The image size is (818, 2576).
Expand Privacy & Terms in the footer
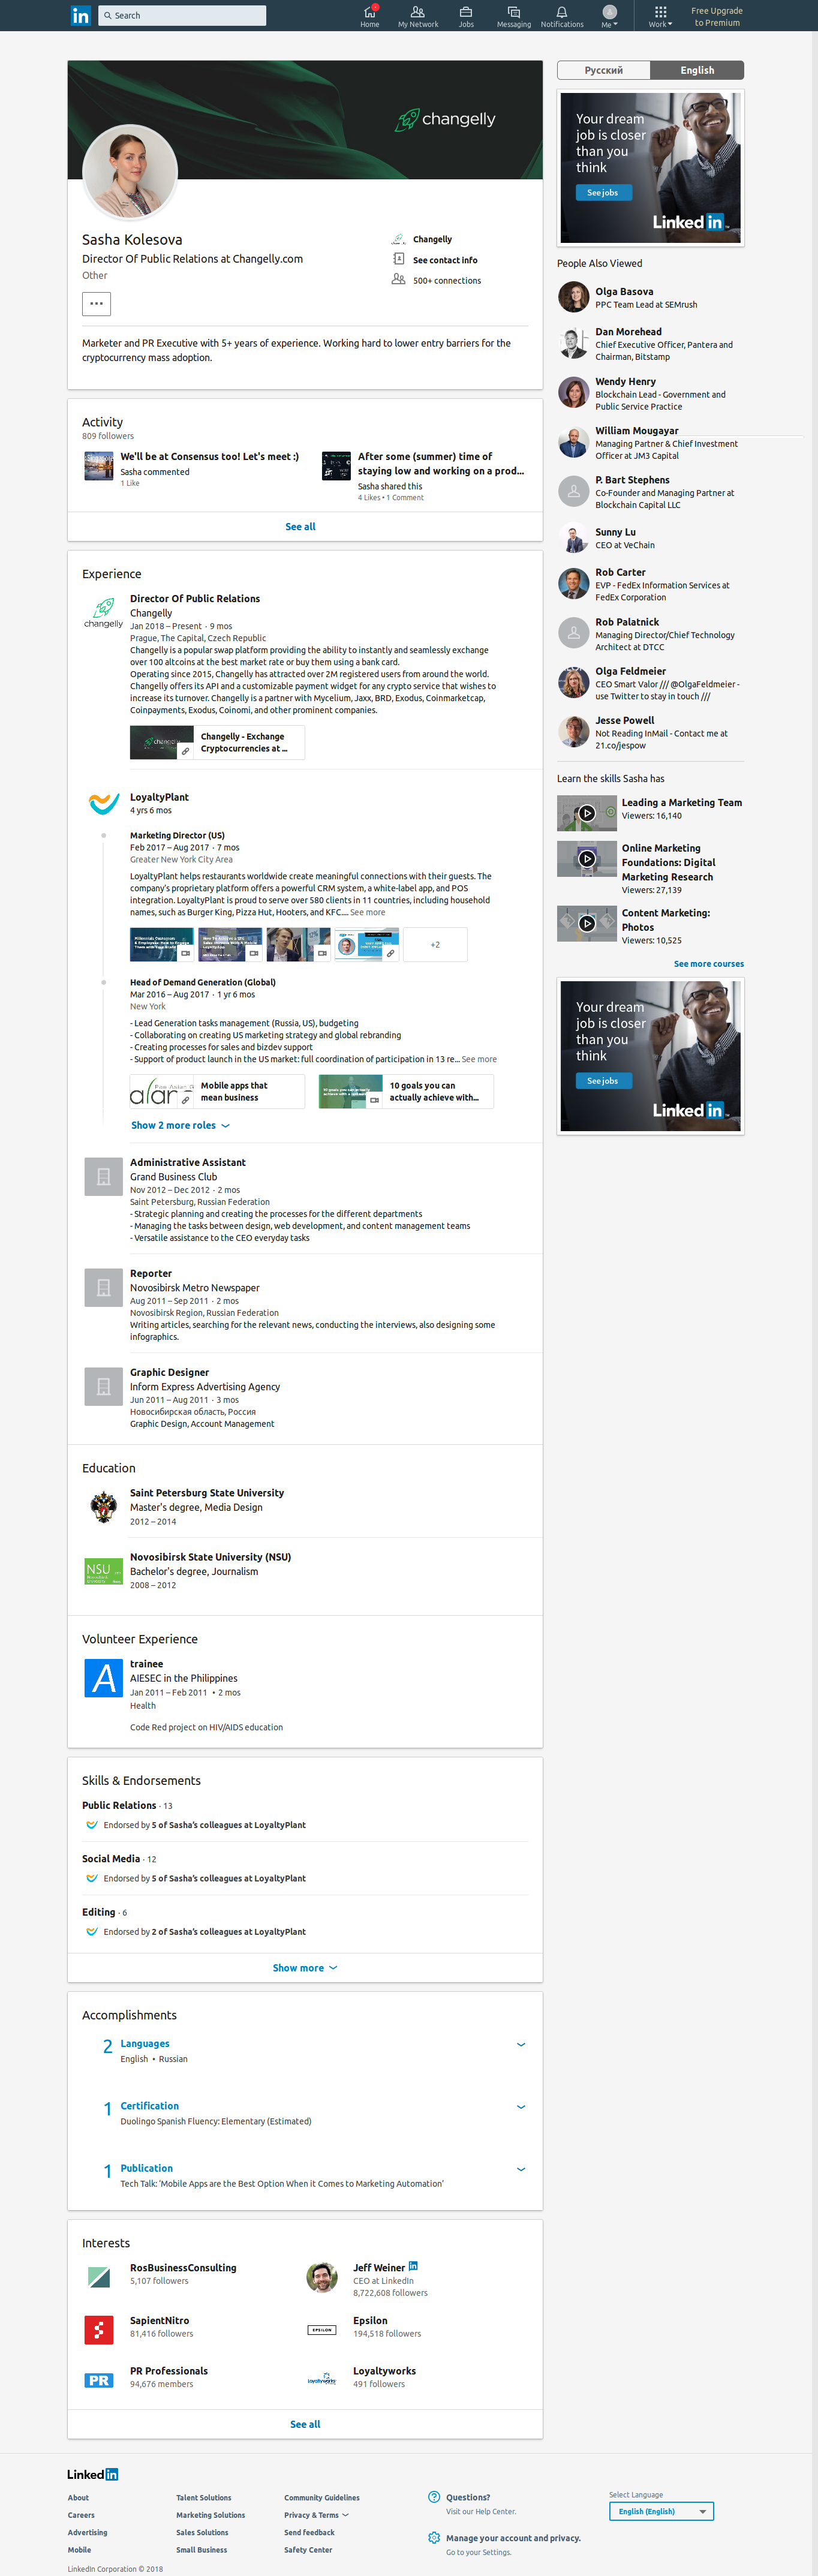click(x=316, y=2515)
